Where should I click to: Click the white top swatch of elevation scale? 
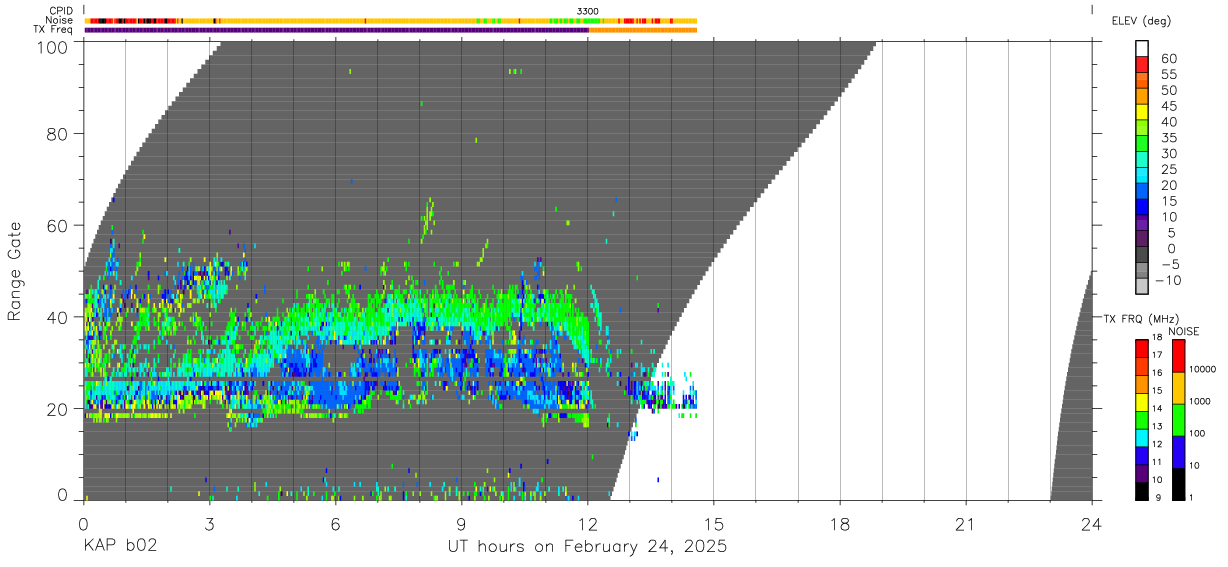tap(1142, 48)
